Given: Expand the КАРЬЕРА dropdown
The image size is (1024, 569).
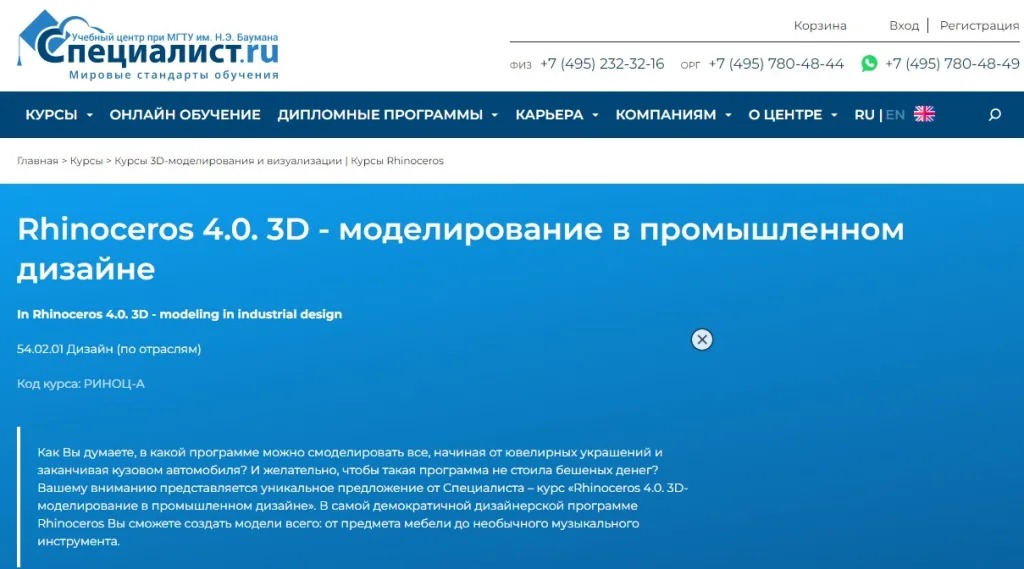Looking at the screenshot, I should pos(556,115).
